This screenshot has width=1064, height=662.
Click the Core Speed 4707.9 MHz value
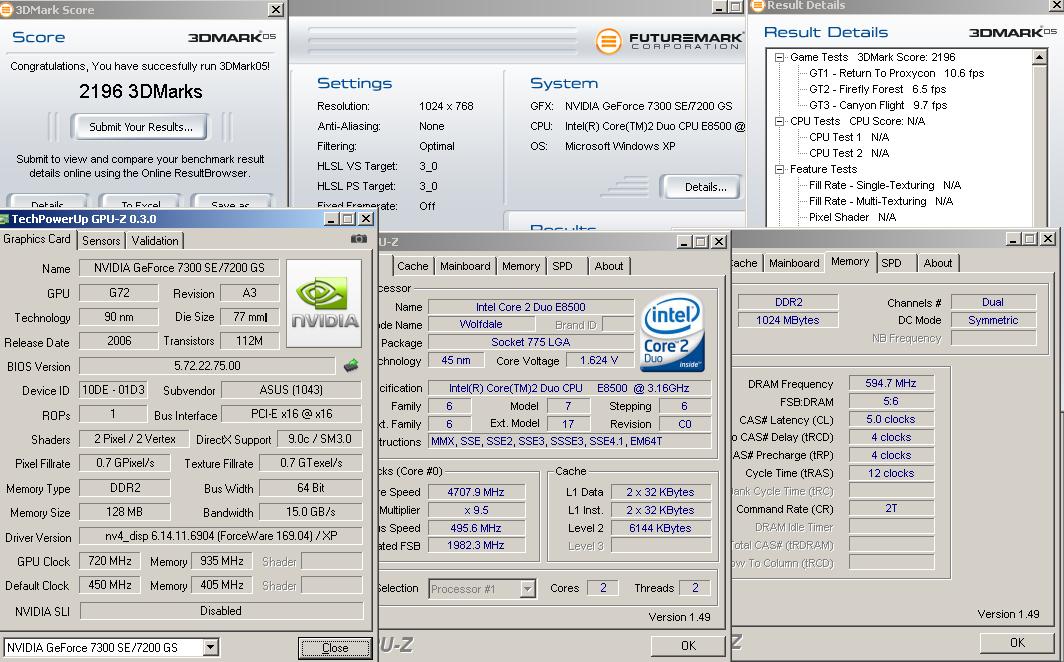pos(476,492)
